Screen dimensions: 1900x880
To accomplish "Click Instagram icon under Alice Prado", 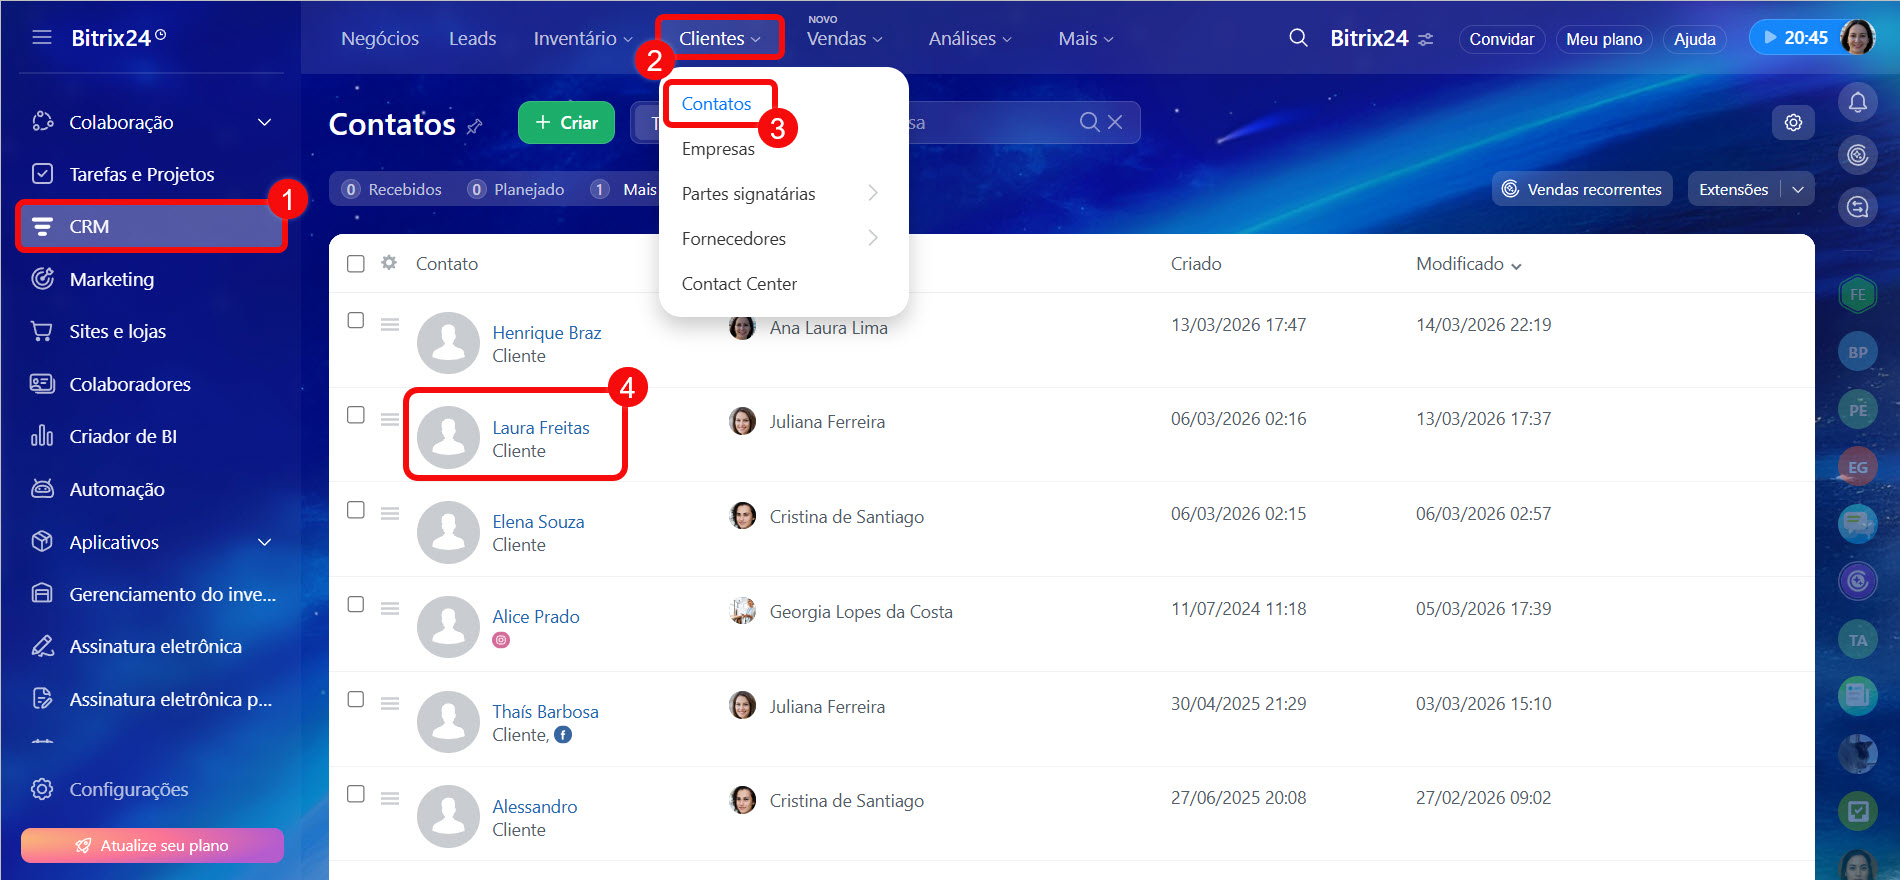I will click(x=501, y=640).
